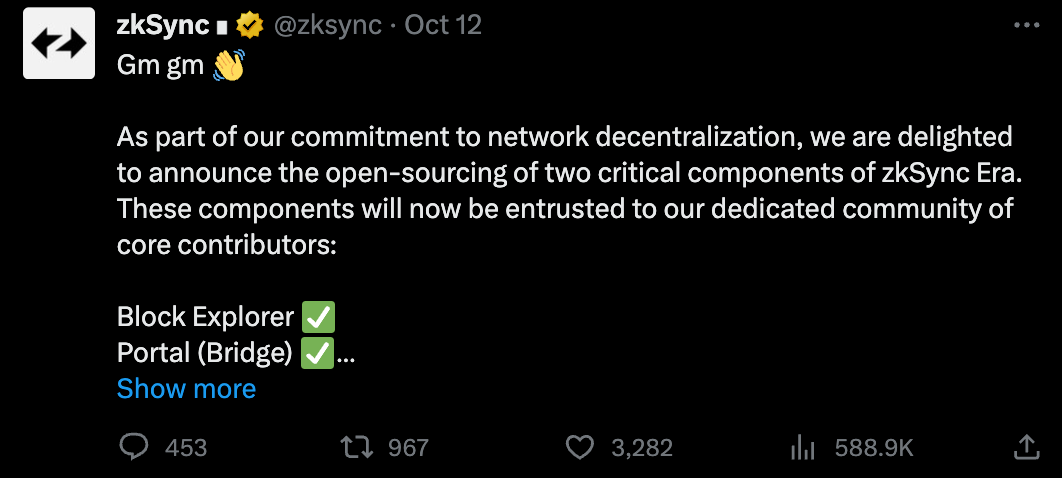Click the 453 replies count
This screenshot has width=1062, height=478.
[x=186, y=448]
